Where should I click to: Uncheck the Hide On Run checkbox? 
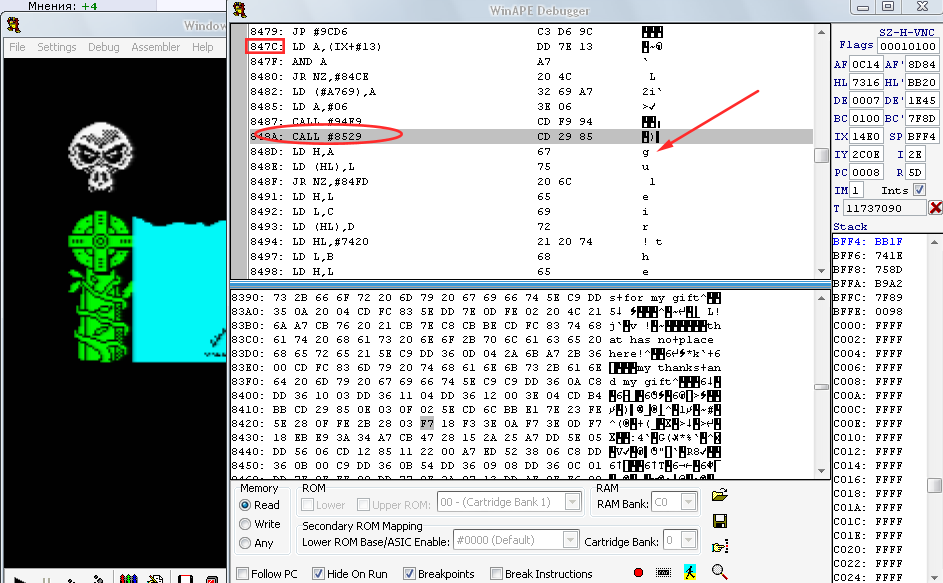[318, 574]
